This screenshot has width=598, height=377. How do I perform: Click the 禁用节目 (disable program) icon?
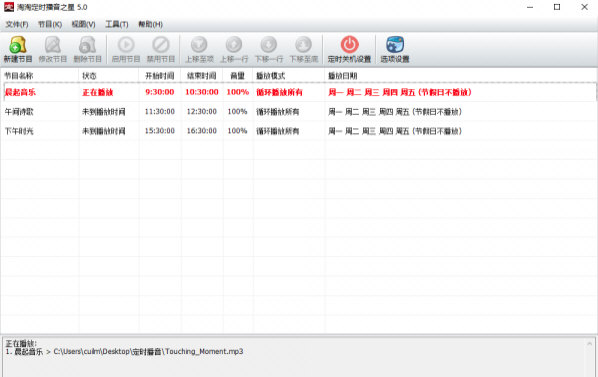[161, 45]
